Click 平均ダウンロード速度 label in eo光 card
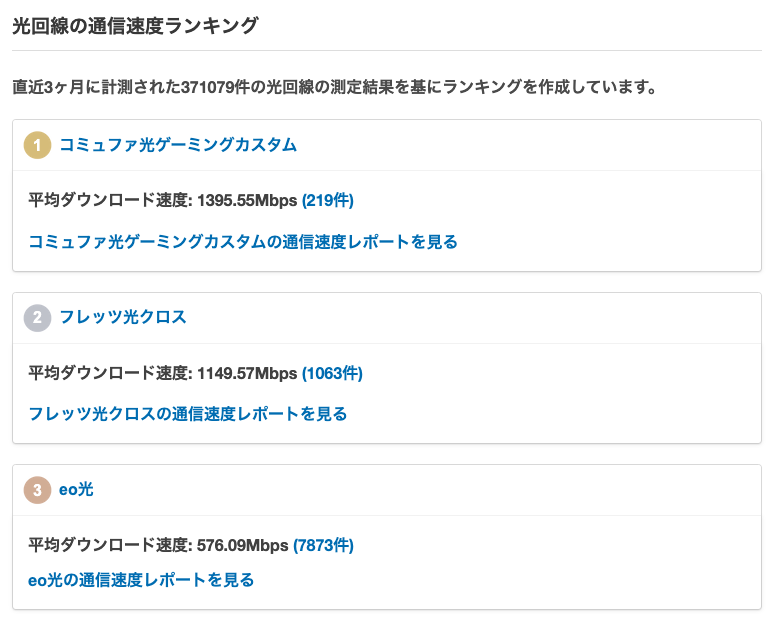The height and width of the screenshot is (624, 774). 108,546
